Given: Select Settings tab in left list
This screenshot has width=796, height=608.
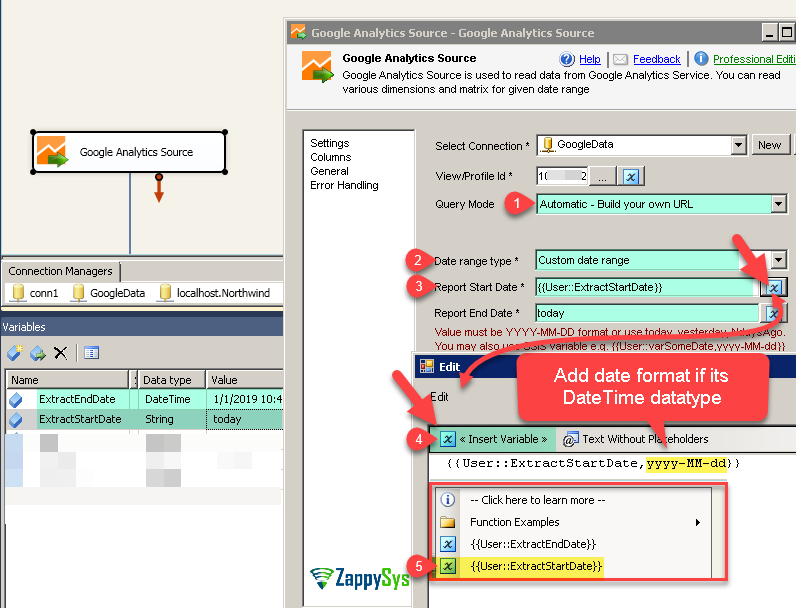Looking at the screenshot, I should tap(330, 143).
